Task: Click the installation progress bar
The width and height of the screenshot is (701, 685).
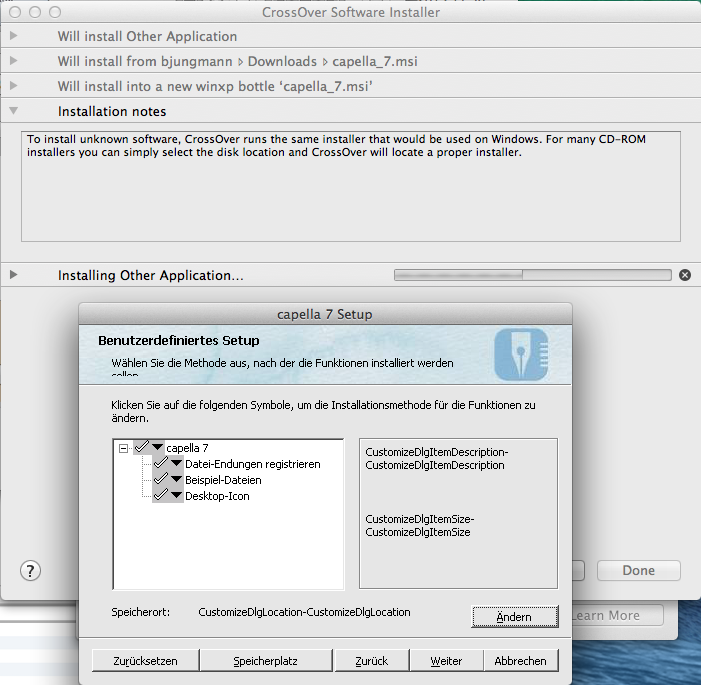Action: pos(532,275)
